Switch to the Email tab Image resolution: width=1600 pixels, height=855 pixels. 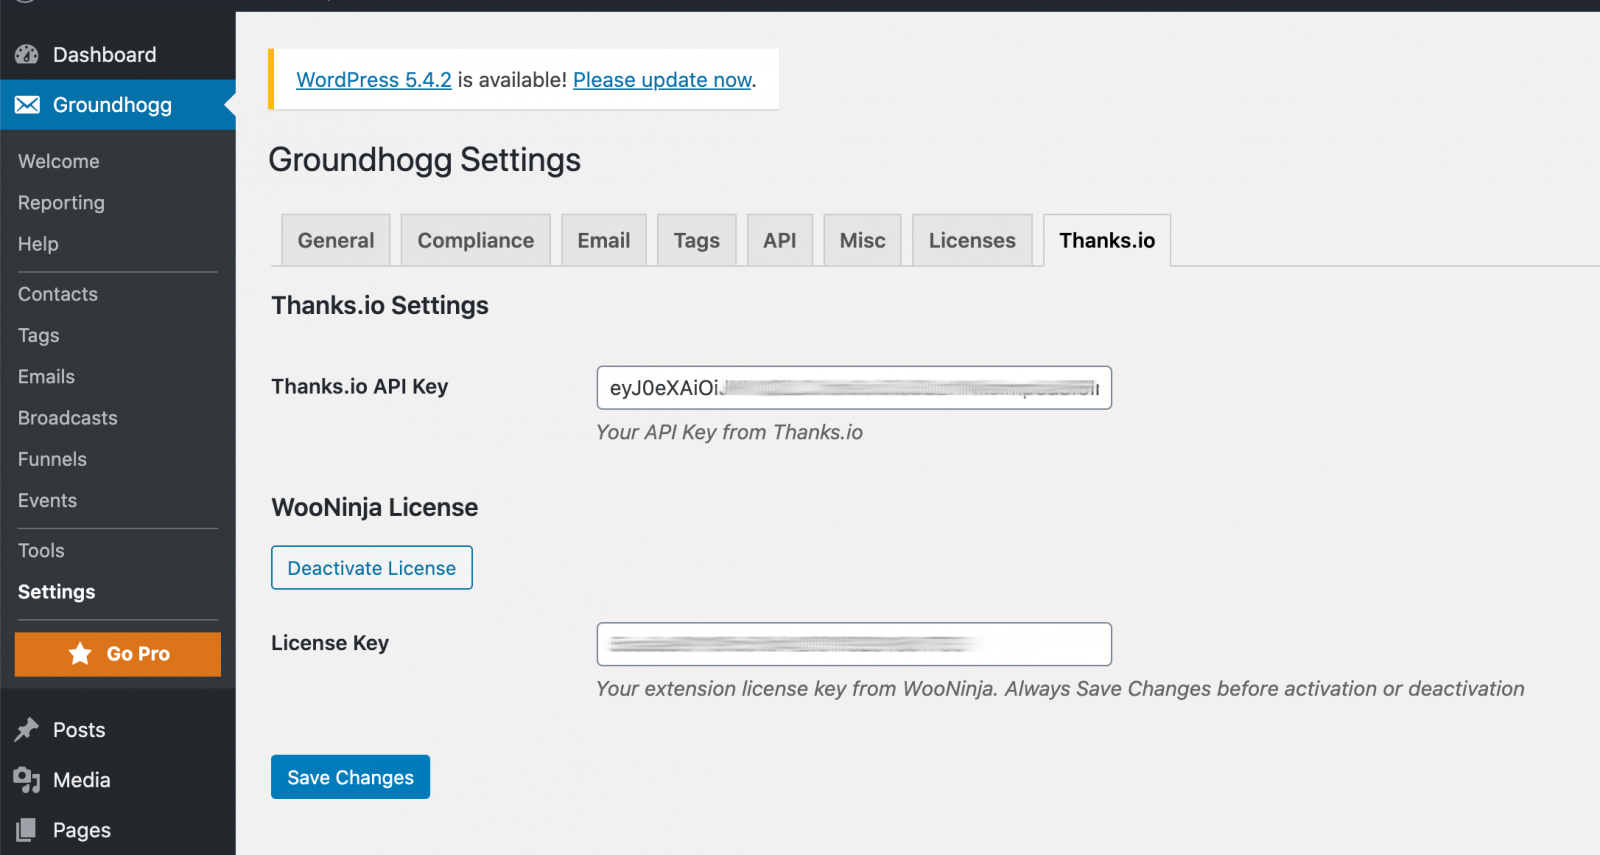coord(604,240)
